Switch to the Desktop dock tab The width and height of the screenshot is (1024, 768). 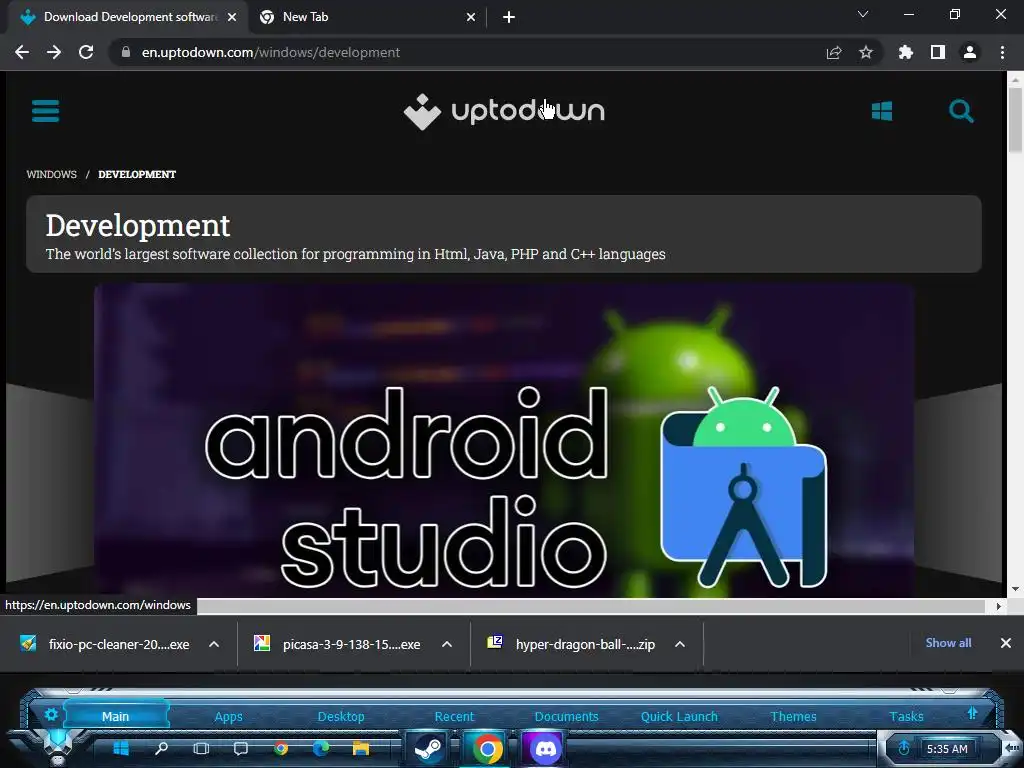click(341, 716)
